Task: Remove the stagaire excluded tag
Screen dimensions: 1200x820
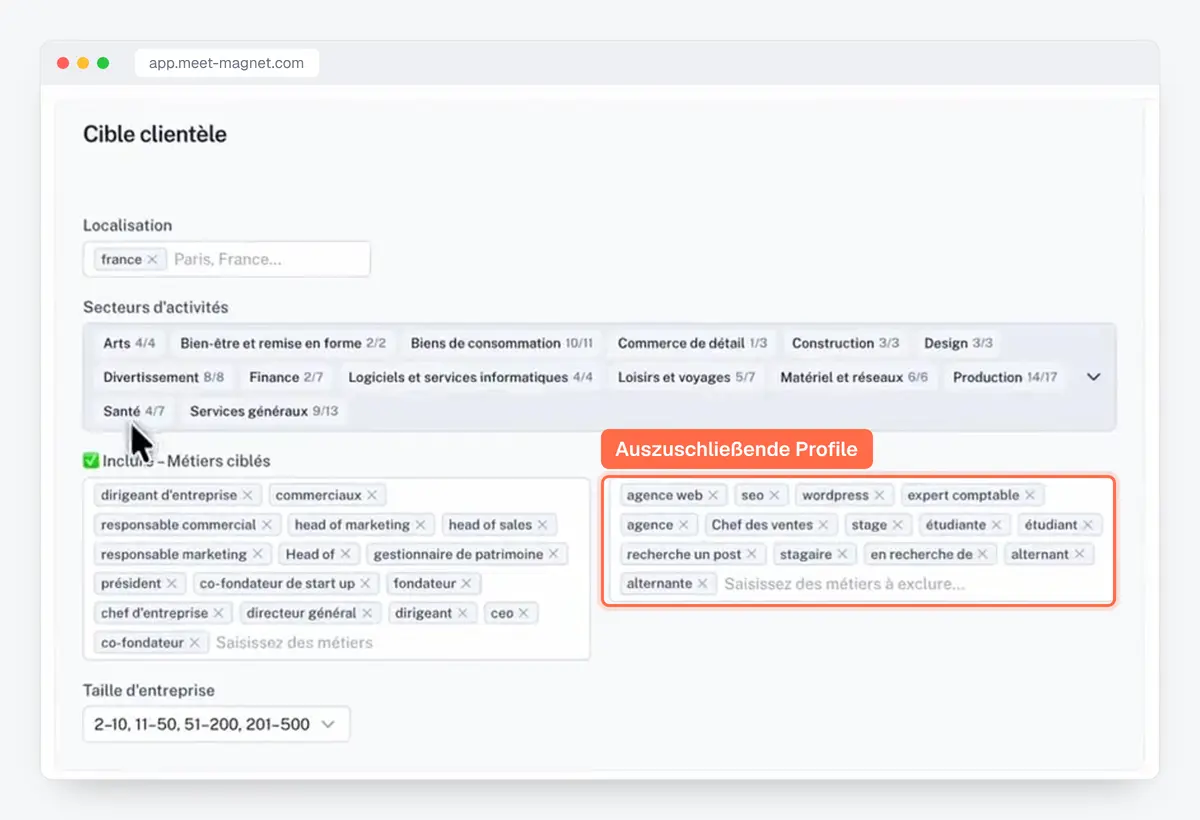Action: click(x=842, y=554)
